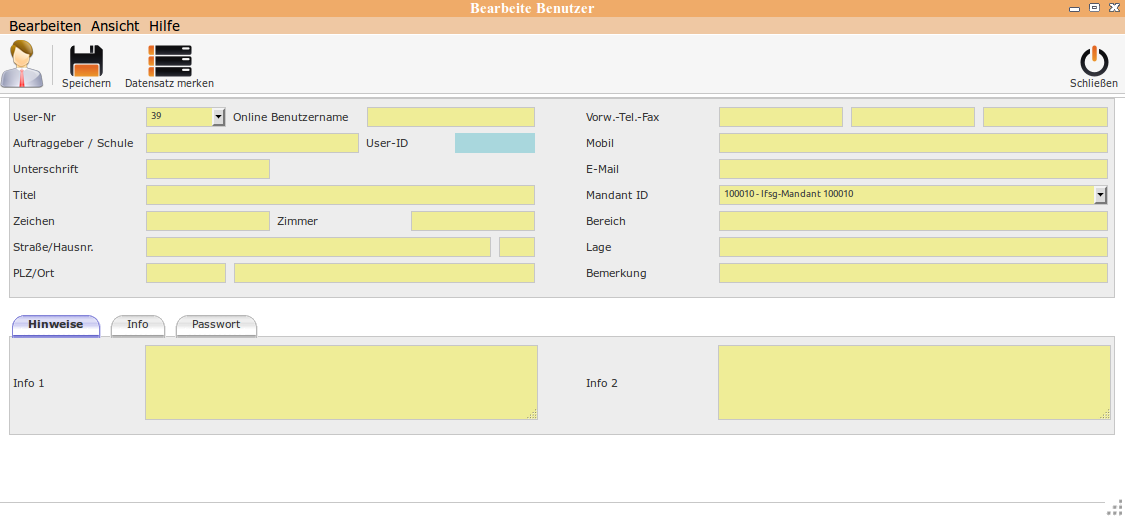Open the Ansicht menu
The image size is (1125, 518).
pos(115,26)
